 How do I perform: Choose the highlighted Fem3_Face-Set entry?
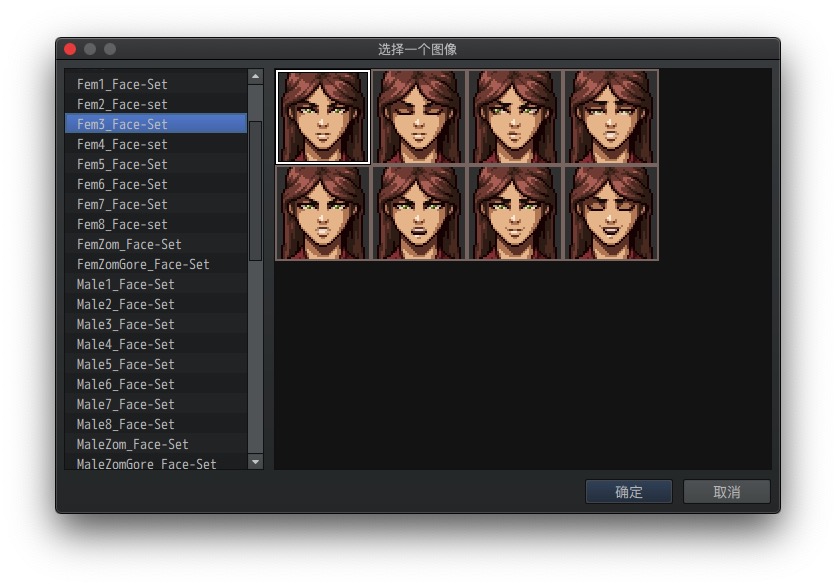click(156, 124)
